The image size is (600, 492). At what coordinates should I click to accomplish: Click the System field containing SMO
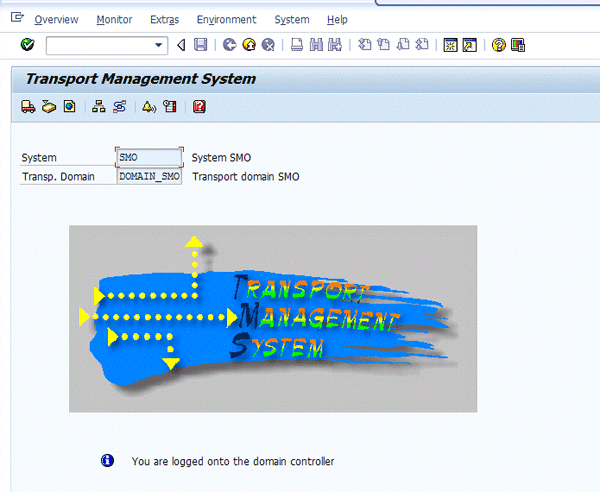tap(149, 157)
